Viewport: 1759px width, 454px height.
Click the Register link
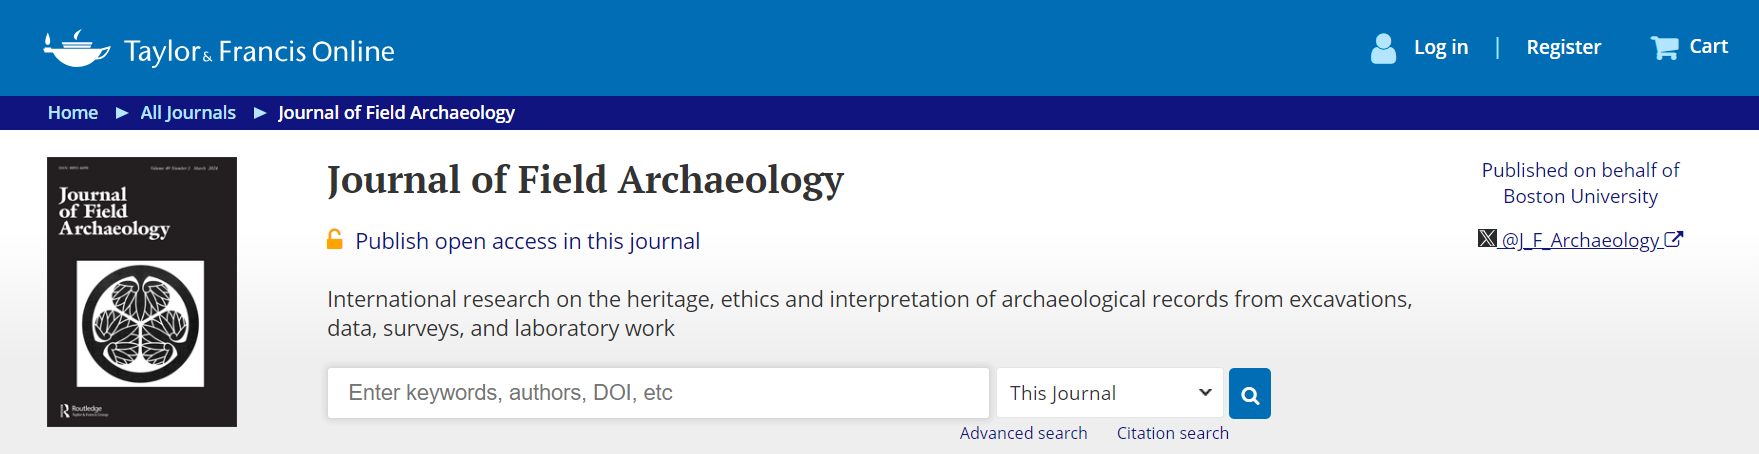(x=1563, y=47)
